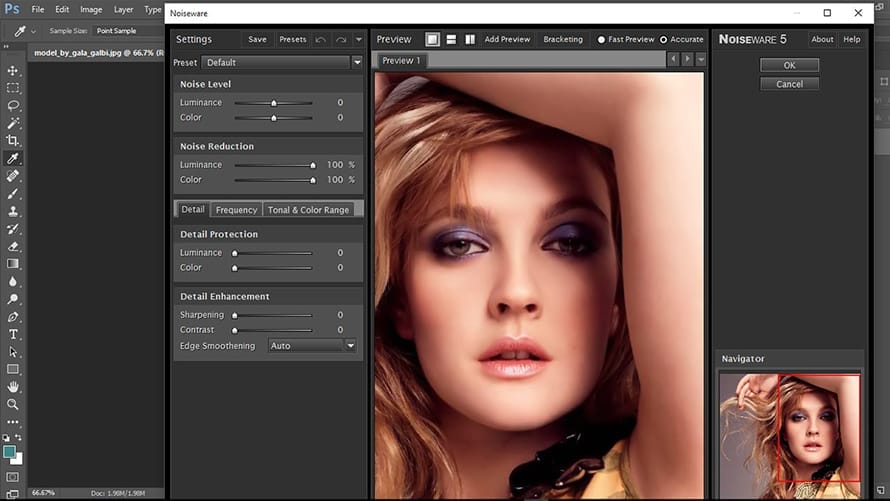Select the Hand tool
The width and height of the screenshot is (890, 501).
pyautogui.click(x=13, y=386)
